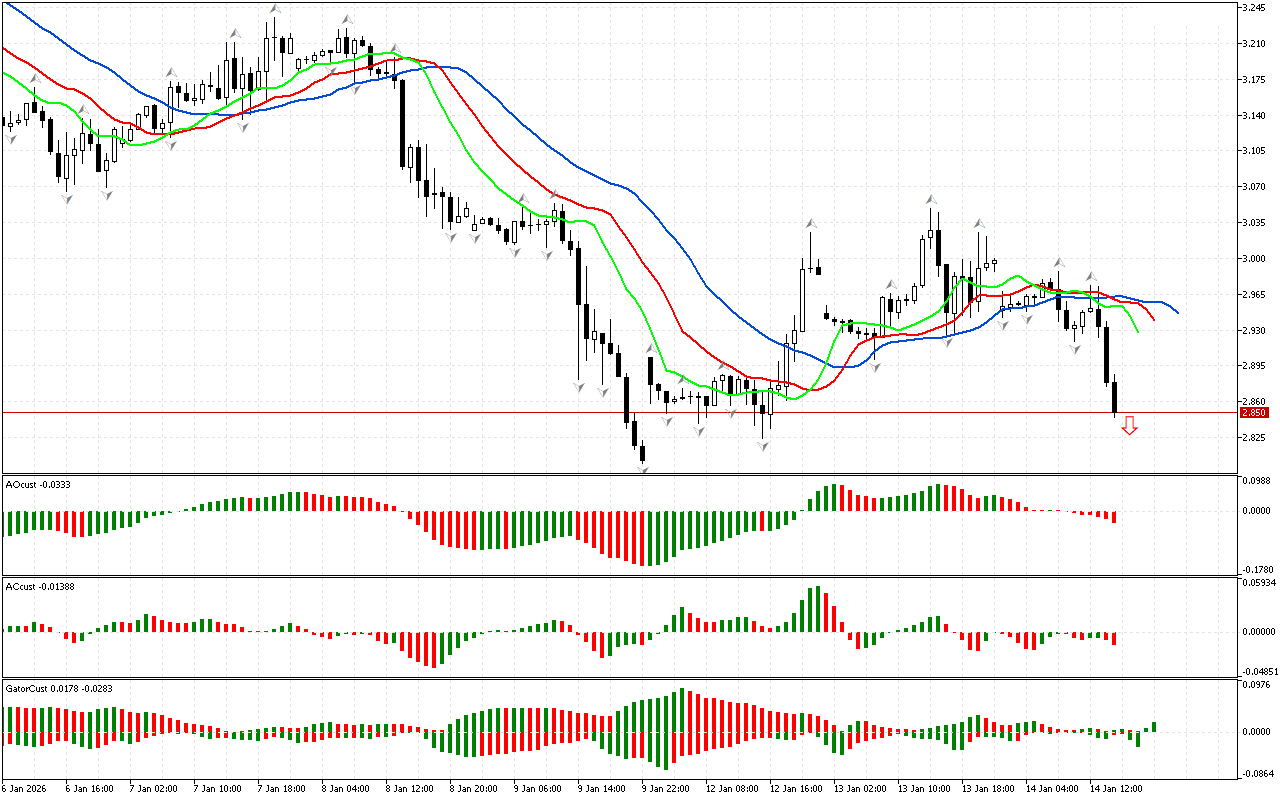Select the red 2.850 price tag

coord(1253,412)
